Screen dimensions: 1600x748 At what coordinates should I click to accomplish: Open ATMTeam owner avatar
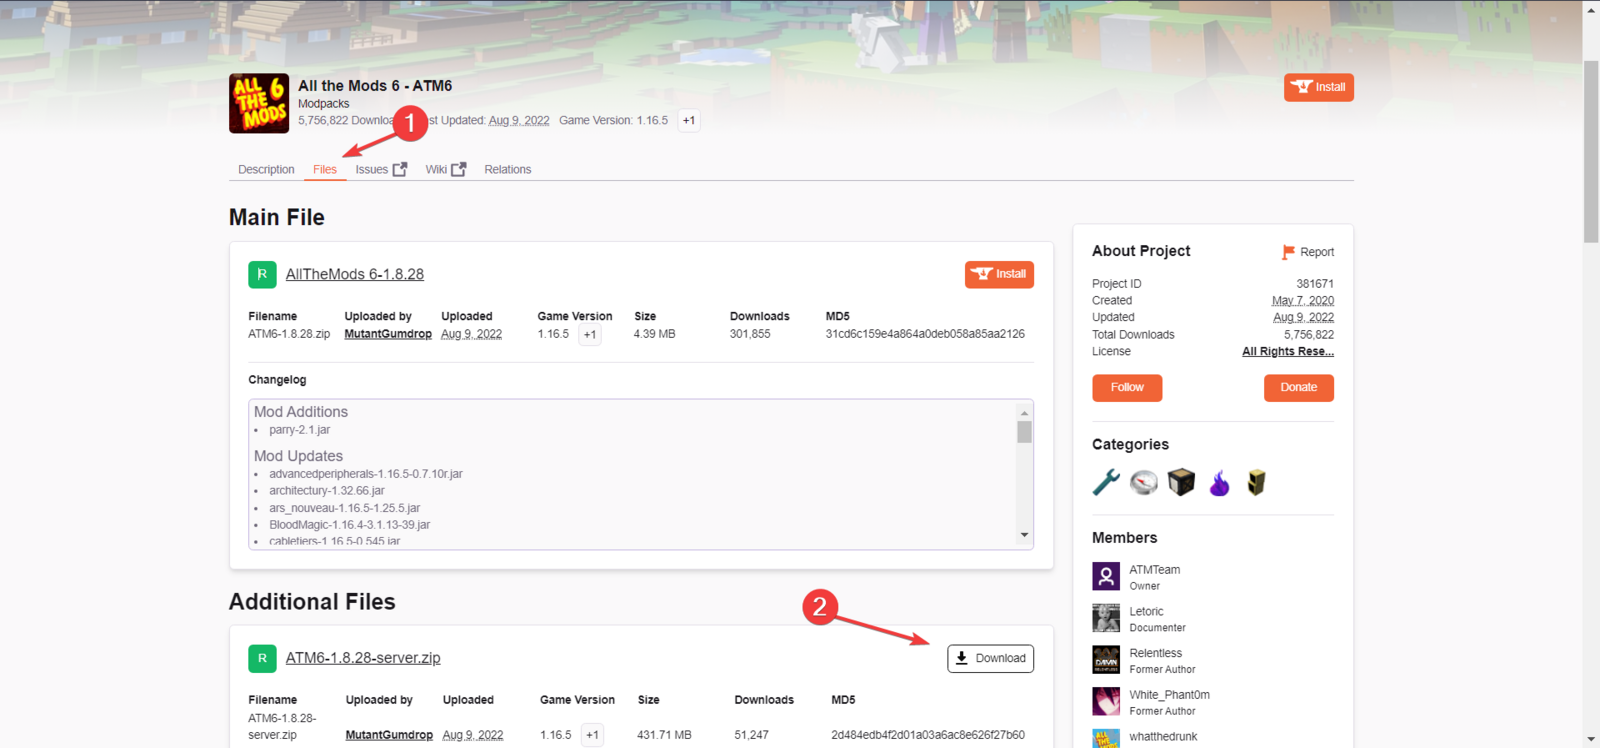point(1106,576)
